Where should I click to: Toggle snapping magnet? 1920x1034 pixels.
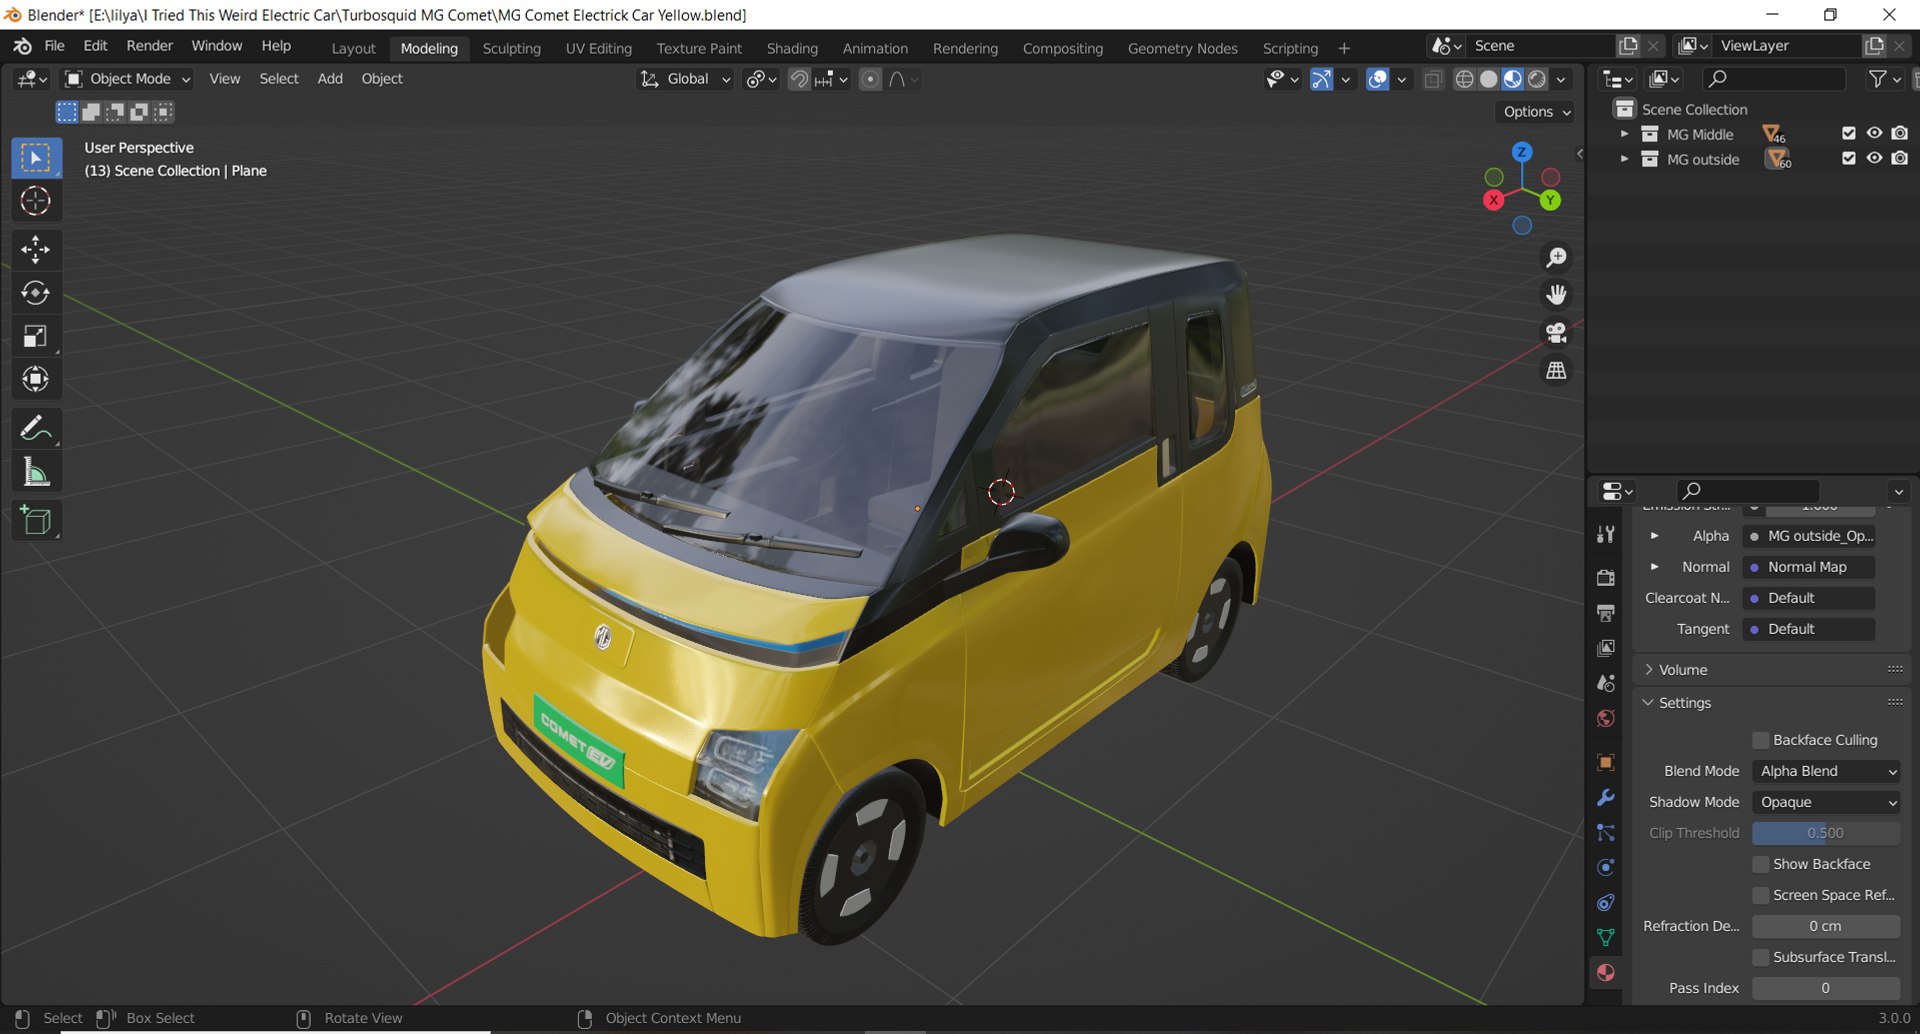click(799, 79)
